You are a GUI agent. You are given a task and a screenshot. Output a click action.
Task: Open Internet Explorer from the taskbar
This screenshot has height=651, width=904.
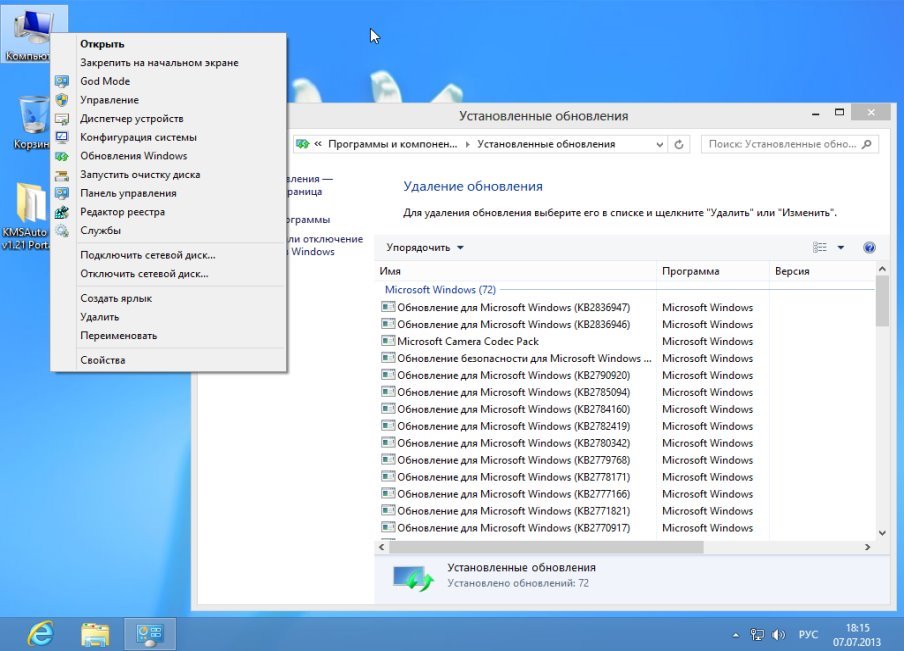[x=40, y=634]
